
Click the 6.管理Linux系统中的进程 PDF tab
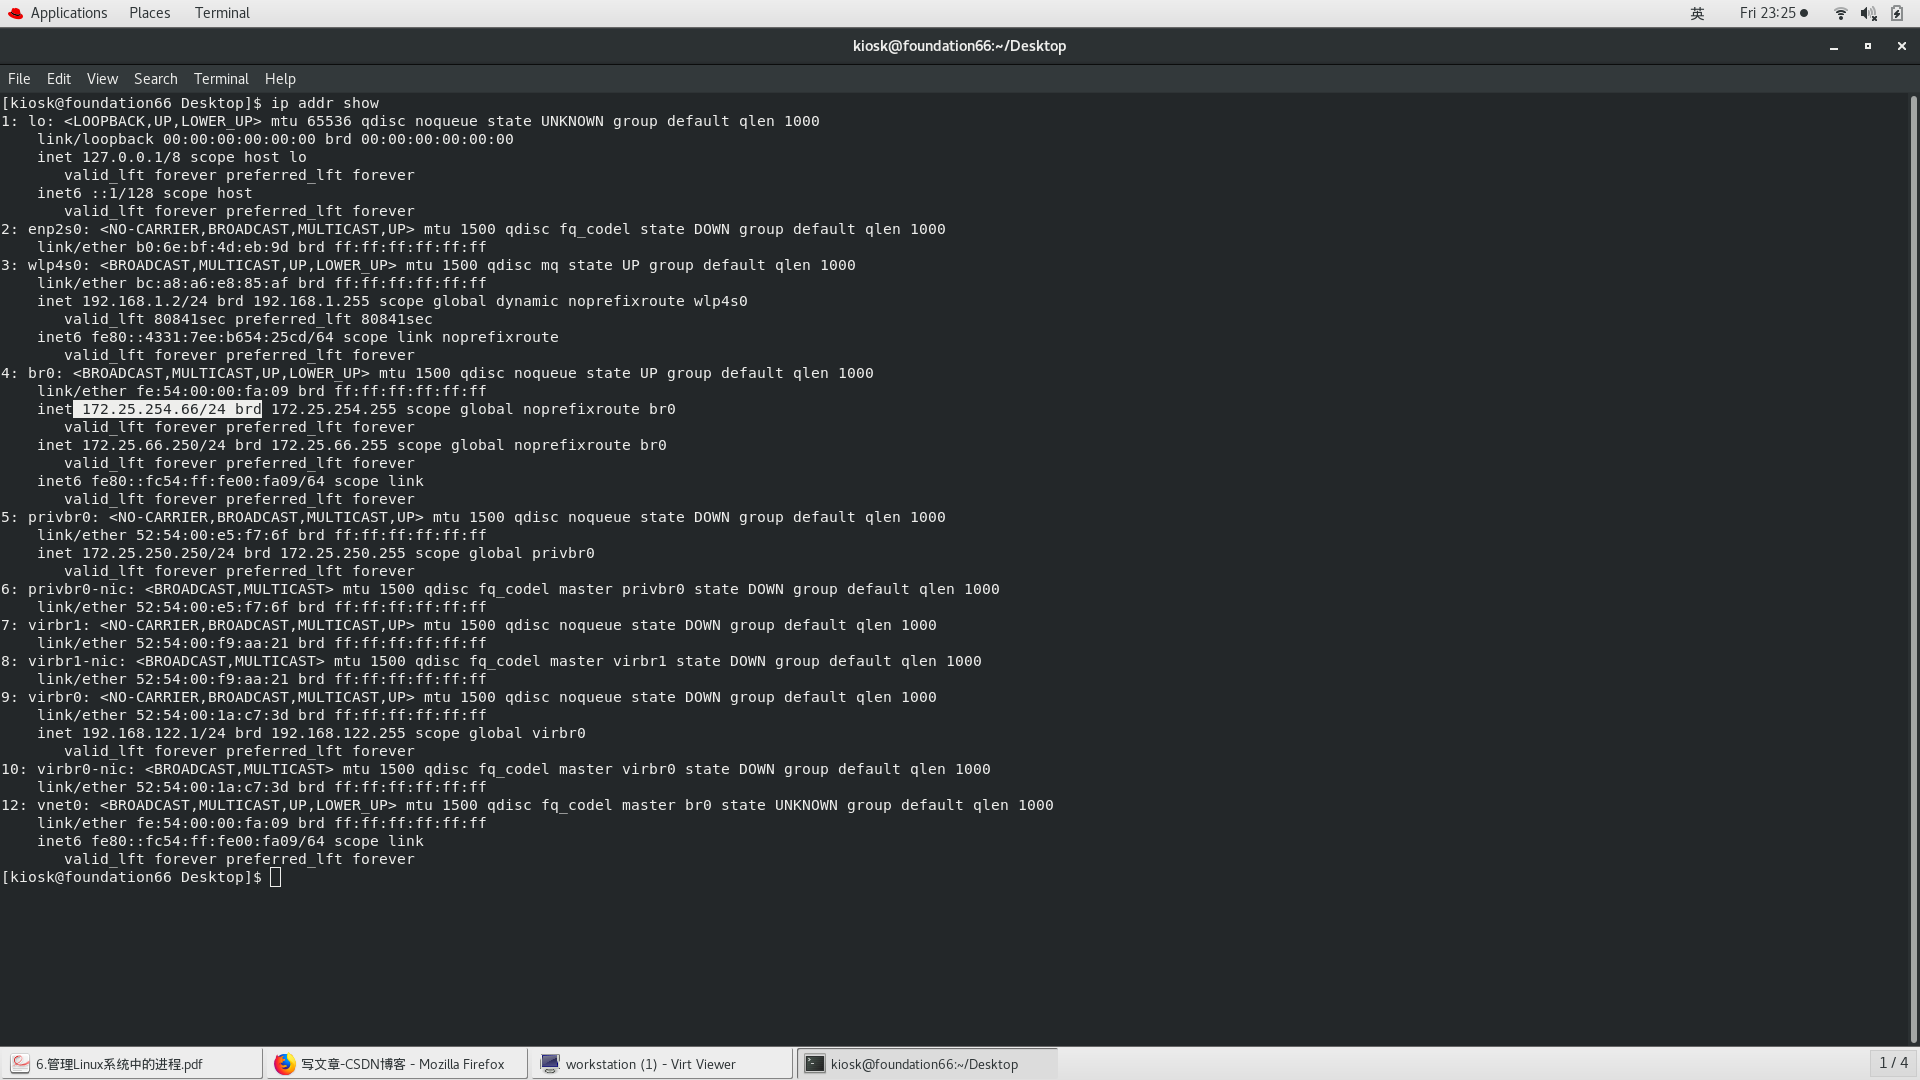[x=131, y=1064]
